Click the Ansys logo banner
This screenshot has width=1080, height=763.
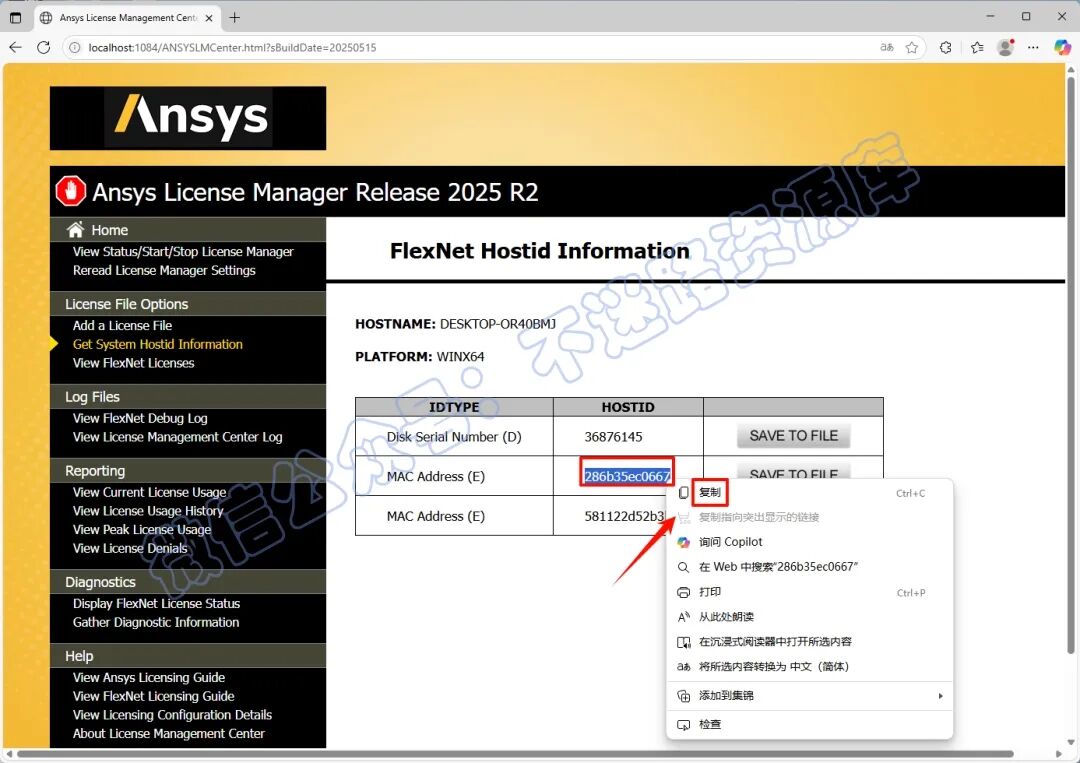(x=188, y=118)
